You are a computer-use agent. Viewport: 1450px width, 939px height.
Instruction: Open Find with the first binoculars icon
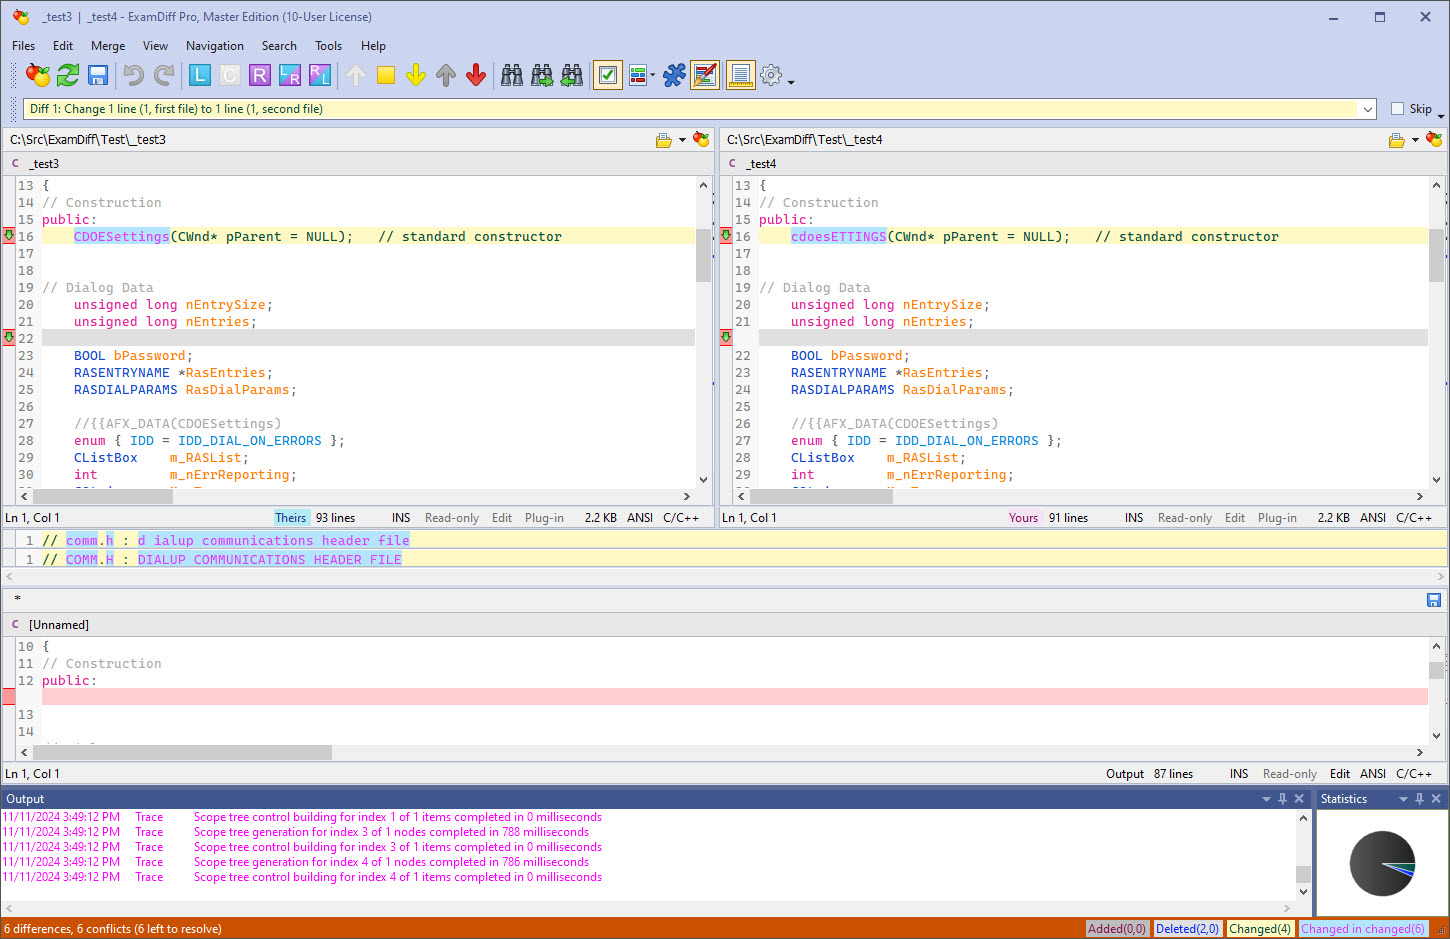pyautogui.click(x=512, y=75)
